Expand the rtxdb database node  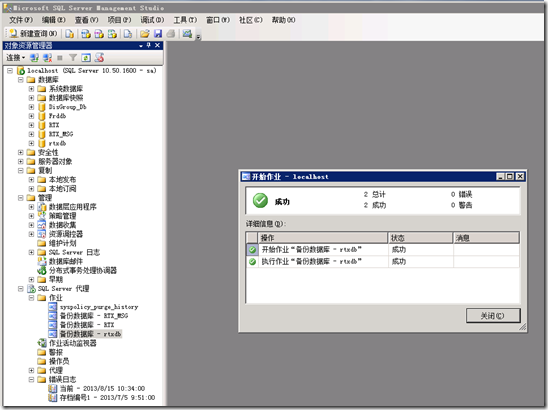point(31,143)
